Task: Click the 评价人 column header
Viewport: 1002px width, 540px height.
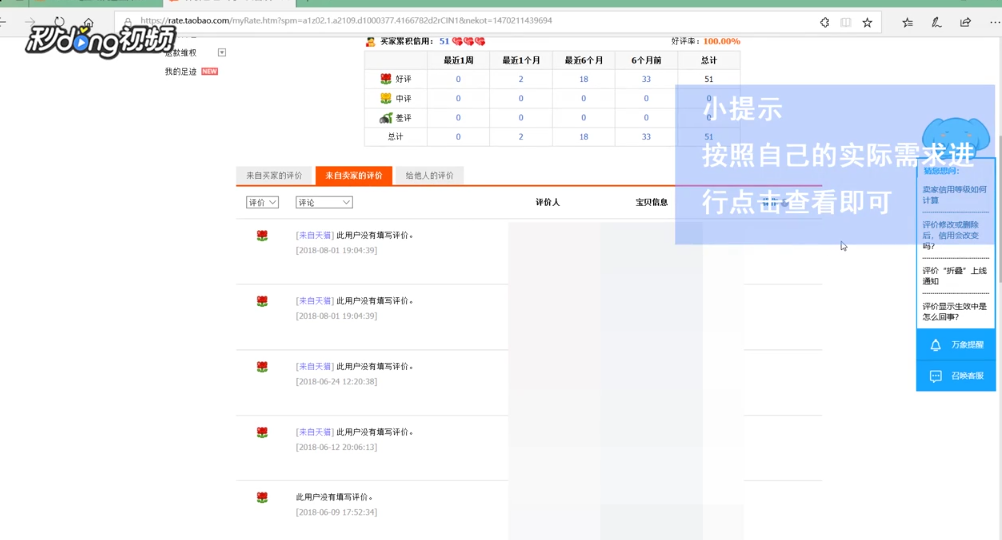Action: pyautogui.click(x=548, y=202)
